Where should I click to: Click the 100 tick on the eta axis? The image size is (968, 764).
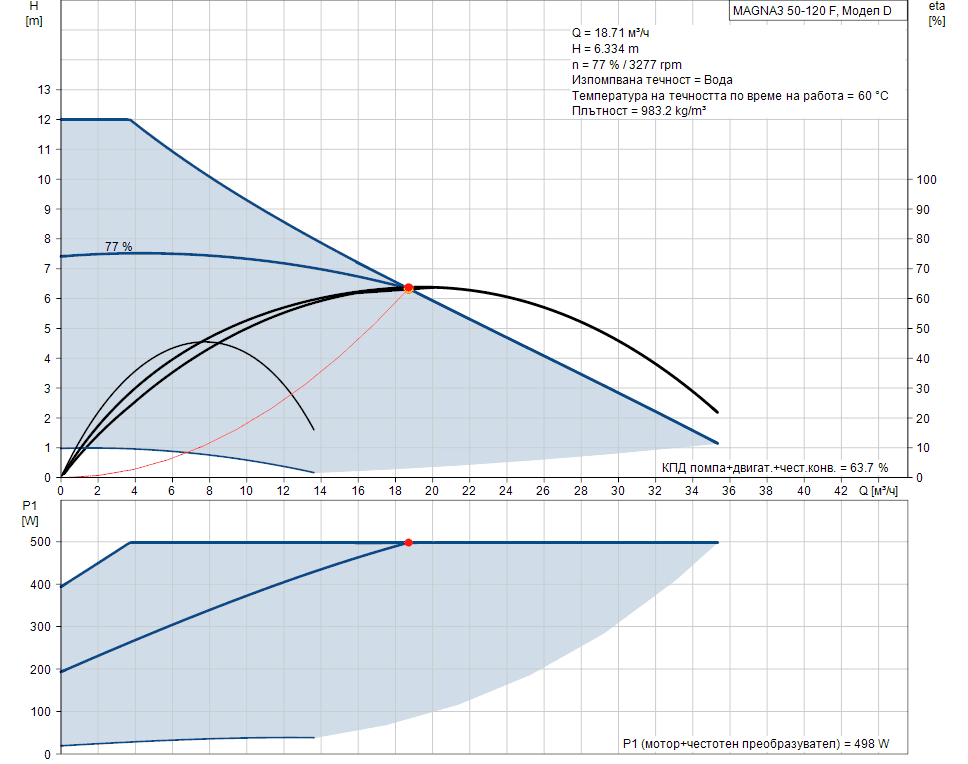[926, 180]
